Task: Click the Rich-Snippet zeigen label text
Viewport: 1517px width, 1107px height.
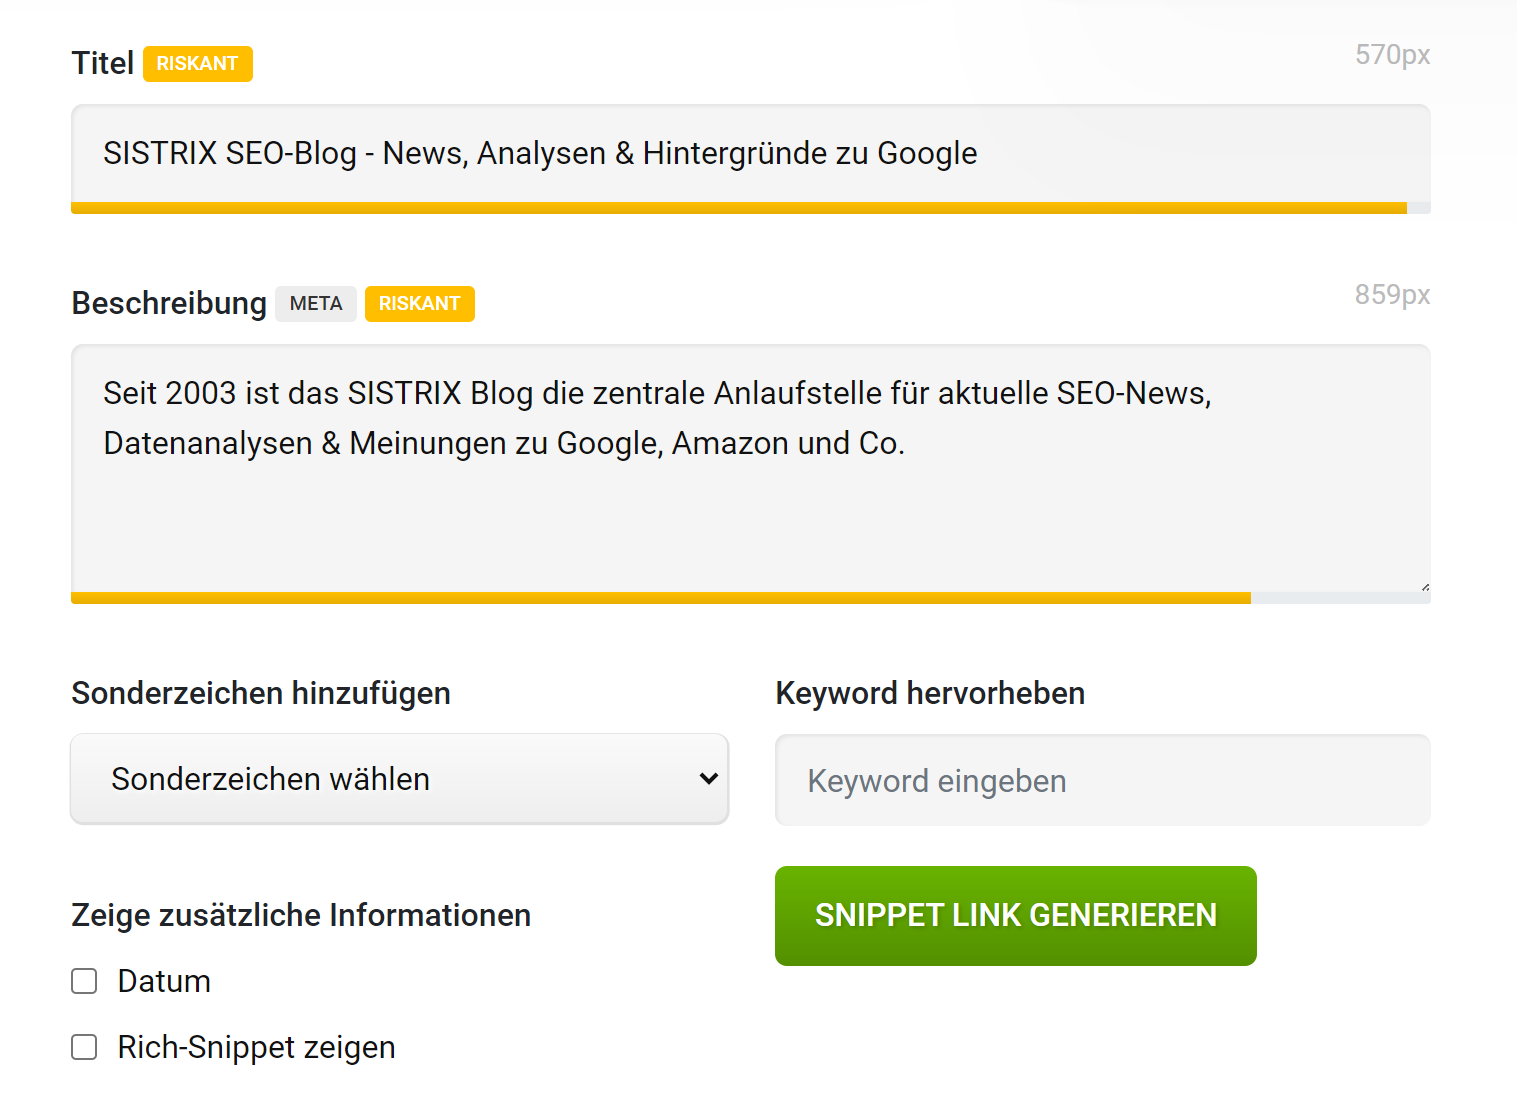Action: click(257, 1047)
